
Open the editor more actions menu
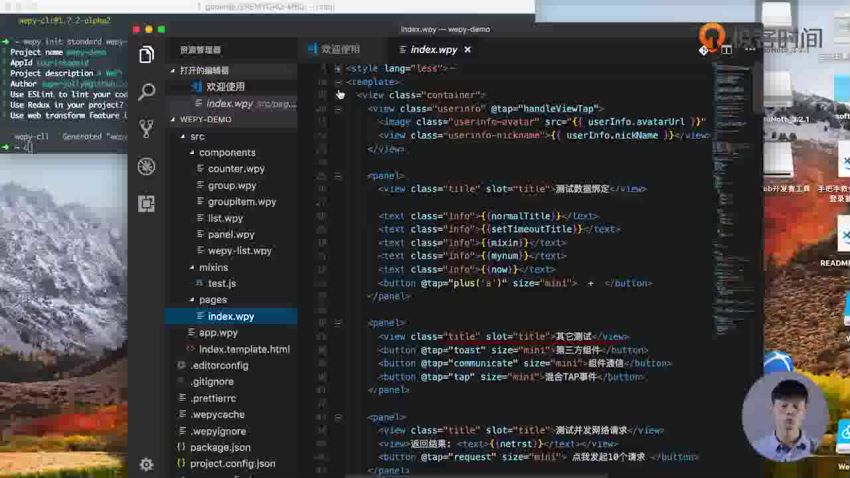pyautogui.click(x=750, y=50)
